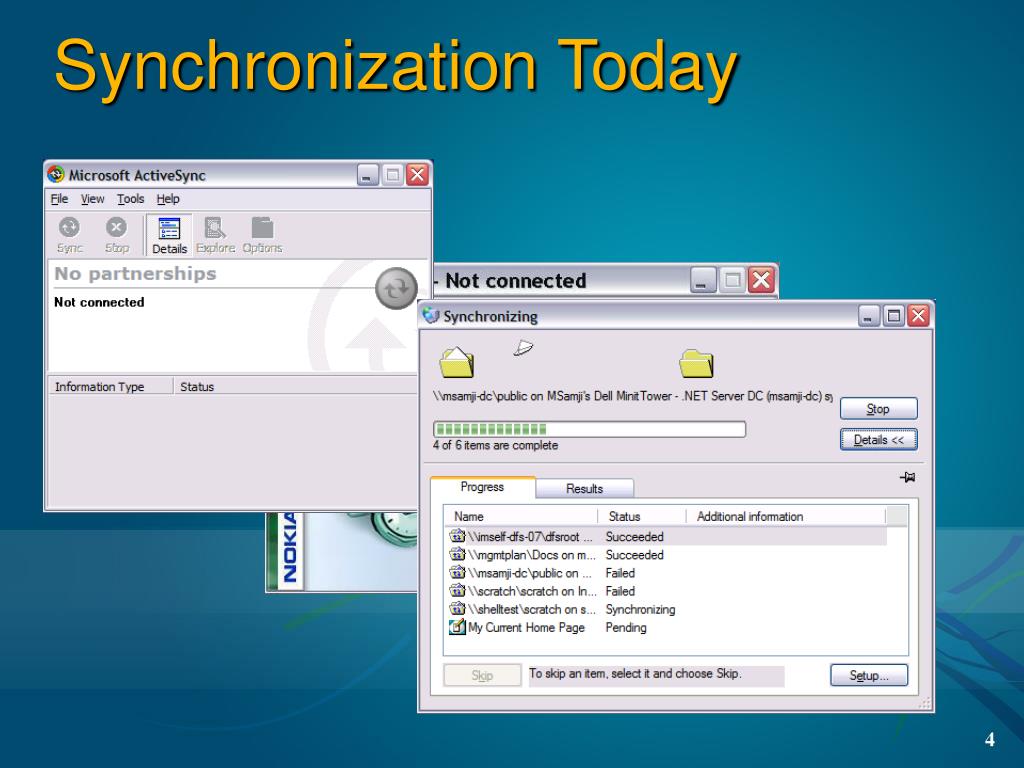The height and width of the screenshot is (768, 1024).
Task: Open the File menu in ActiveSync
Action: (x=59, y=199)
